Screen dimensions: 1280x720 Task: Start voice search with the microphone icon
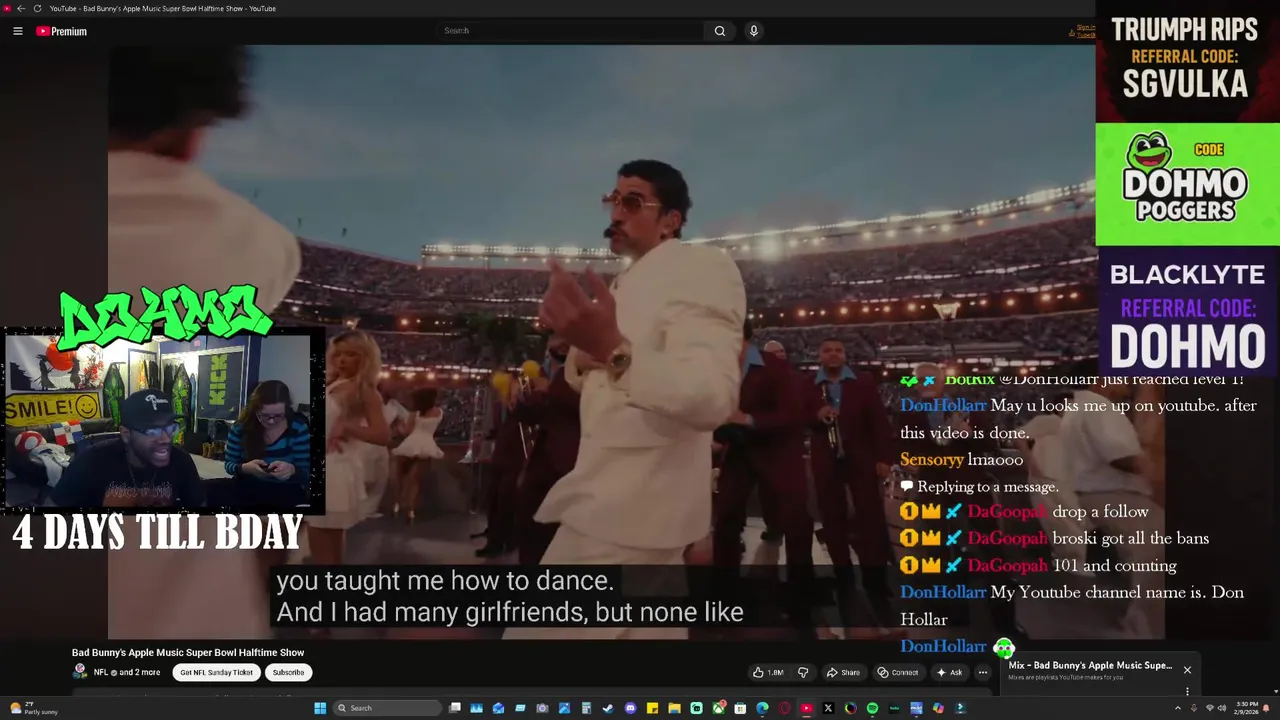pyautogui.click(x=754, y=31)
